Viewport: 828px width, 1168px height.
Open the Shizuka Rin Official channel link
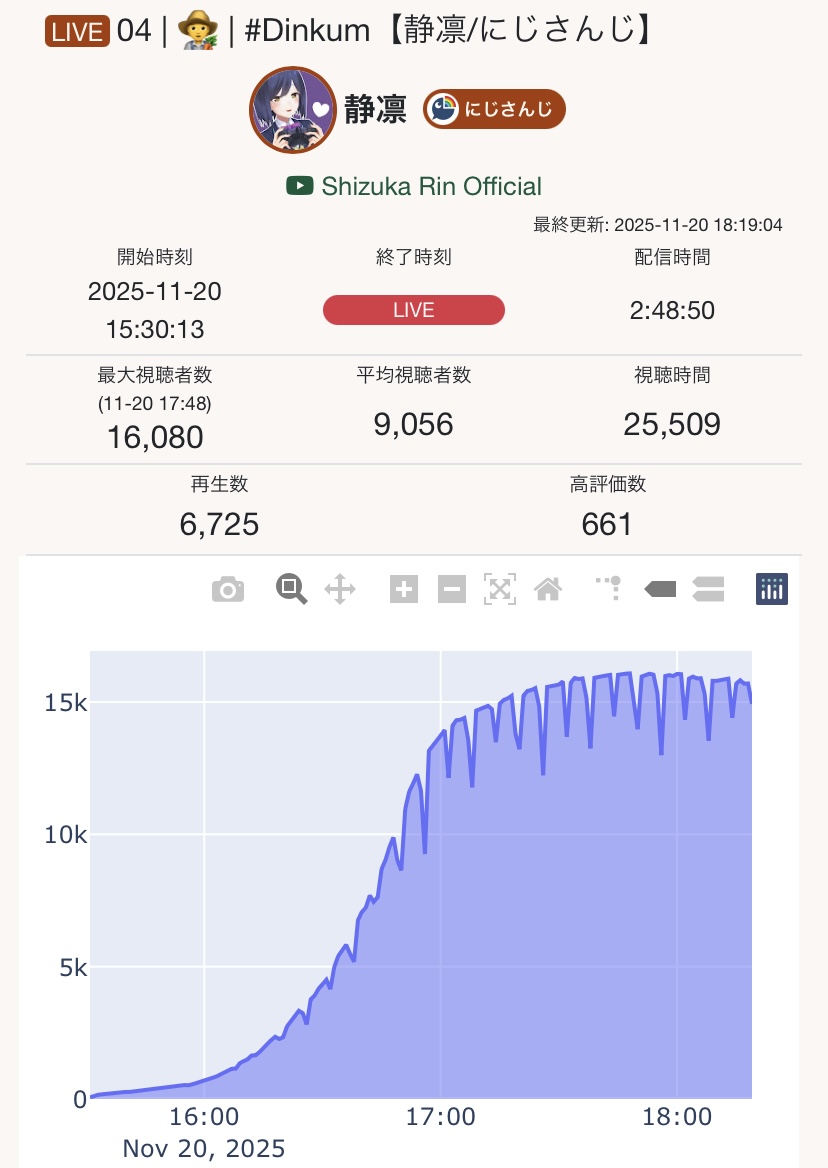point(431,186)
